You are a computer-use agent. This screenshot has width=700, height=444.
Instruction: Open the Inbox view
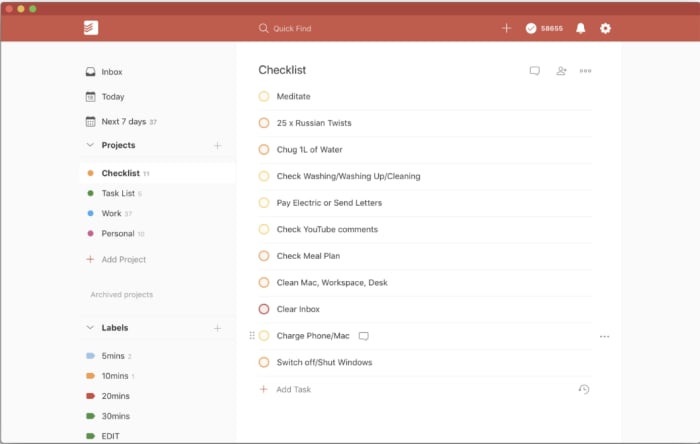(111, 72)
